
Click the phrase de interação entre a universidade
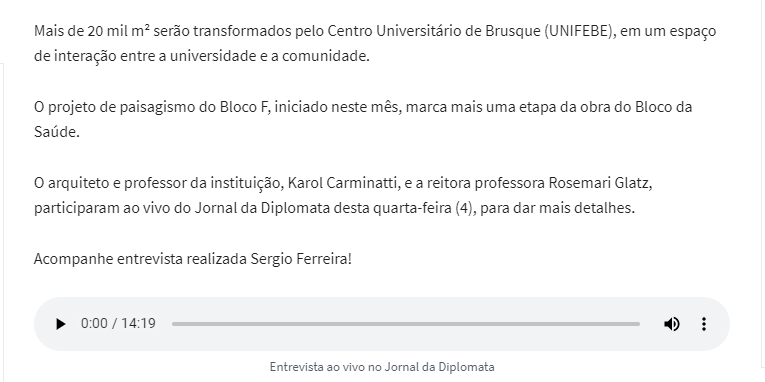tap(145, 56)
